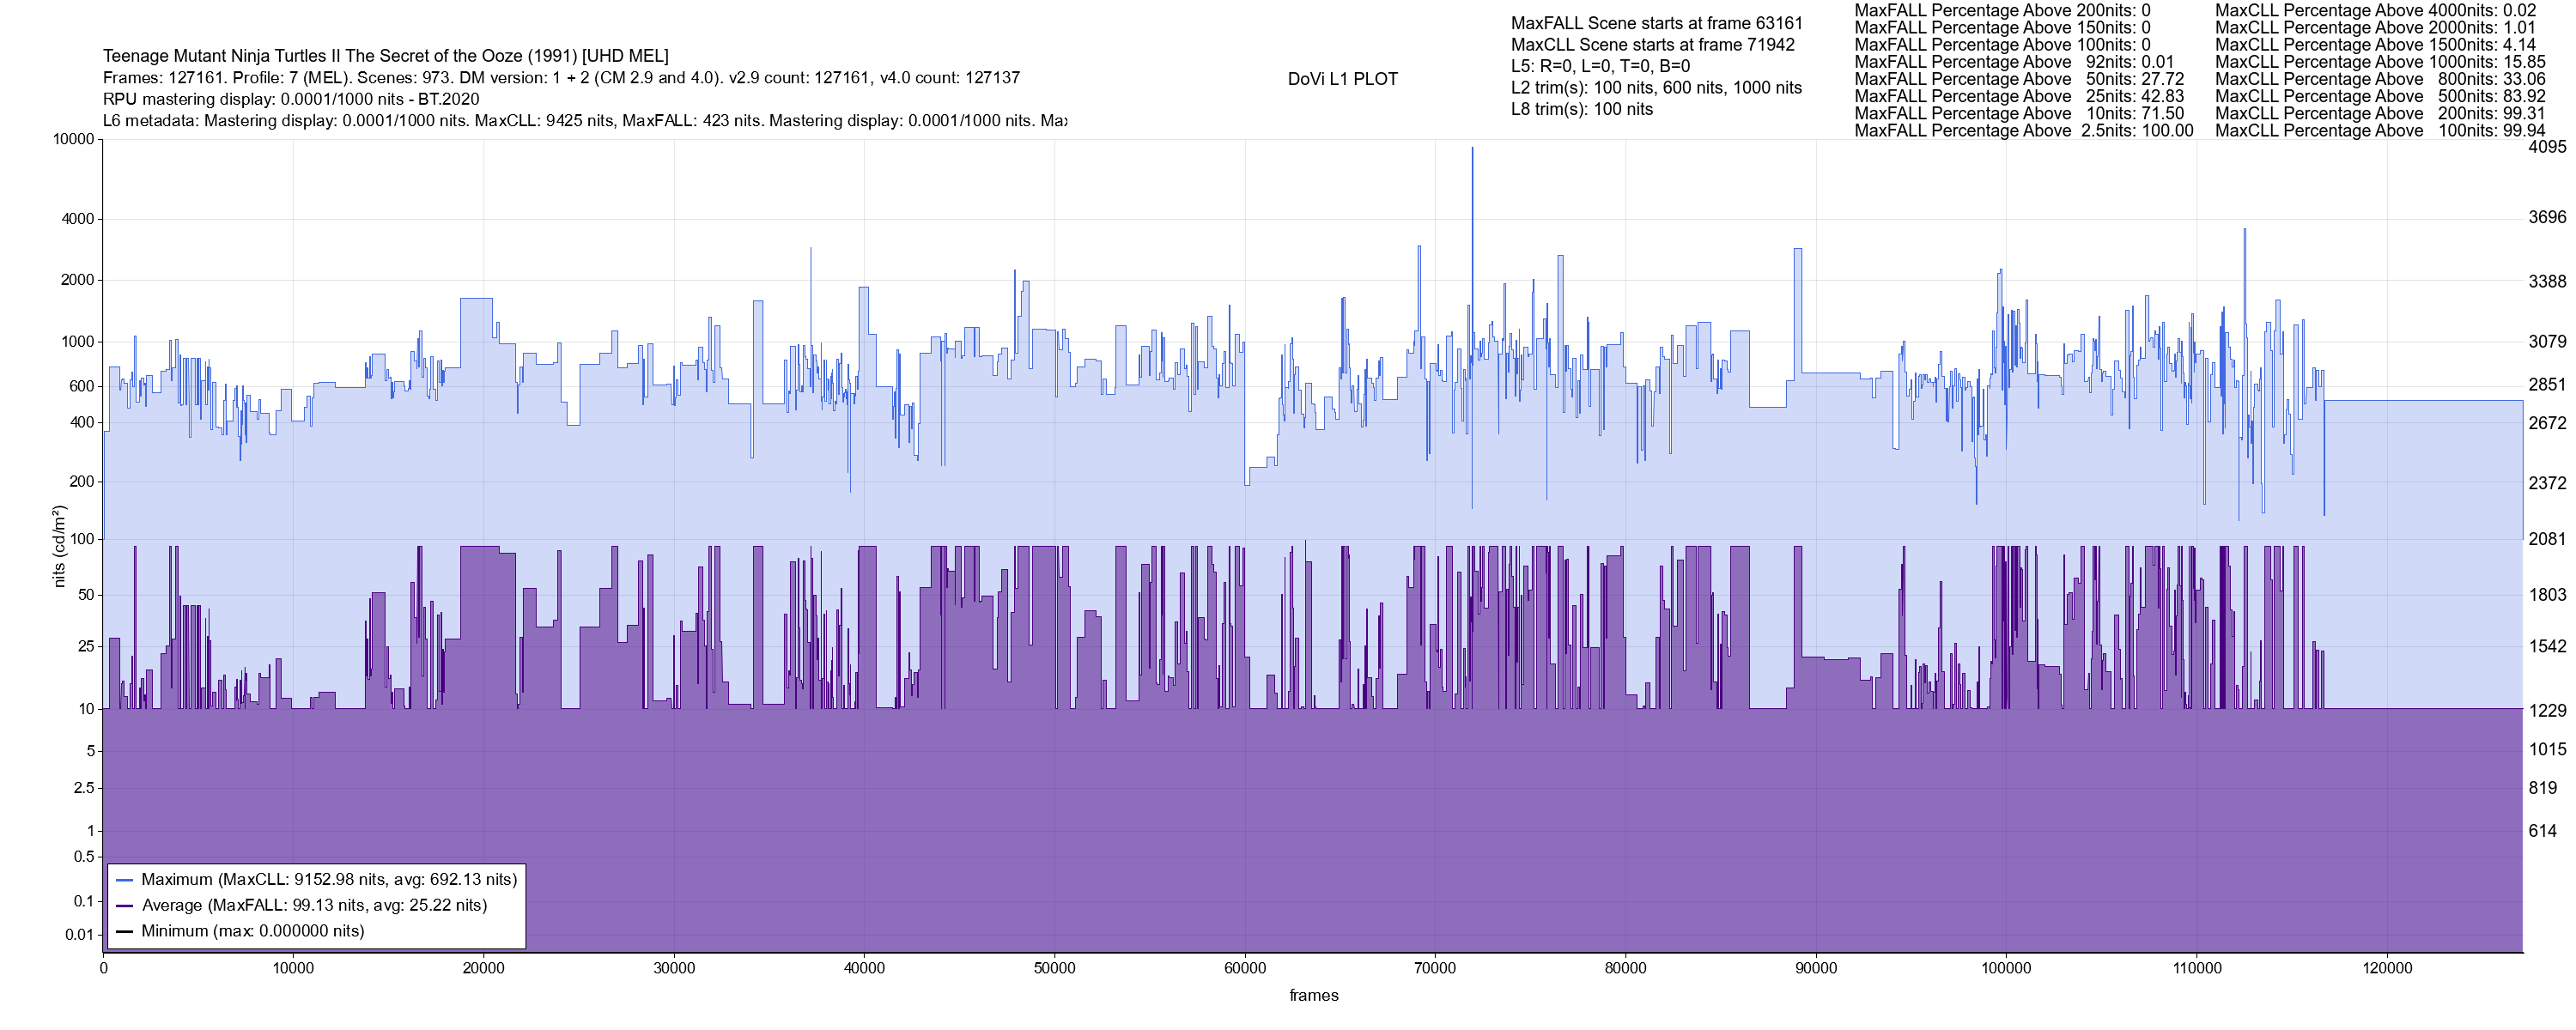Screen dimensions: 2576x1030
Task: Click 'MaxCLL Percentage Above 1000nits: 15.85' text
Action: pos(2380,62)
